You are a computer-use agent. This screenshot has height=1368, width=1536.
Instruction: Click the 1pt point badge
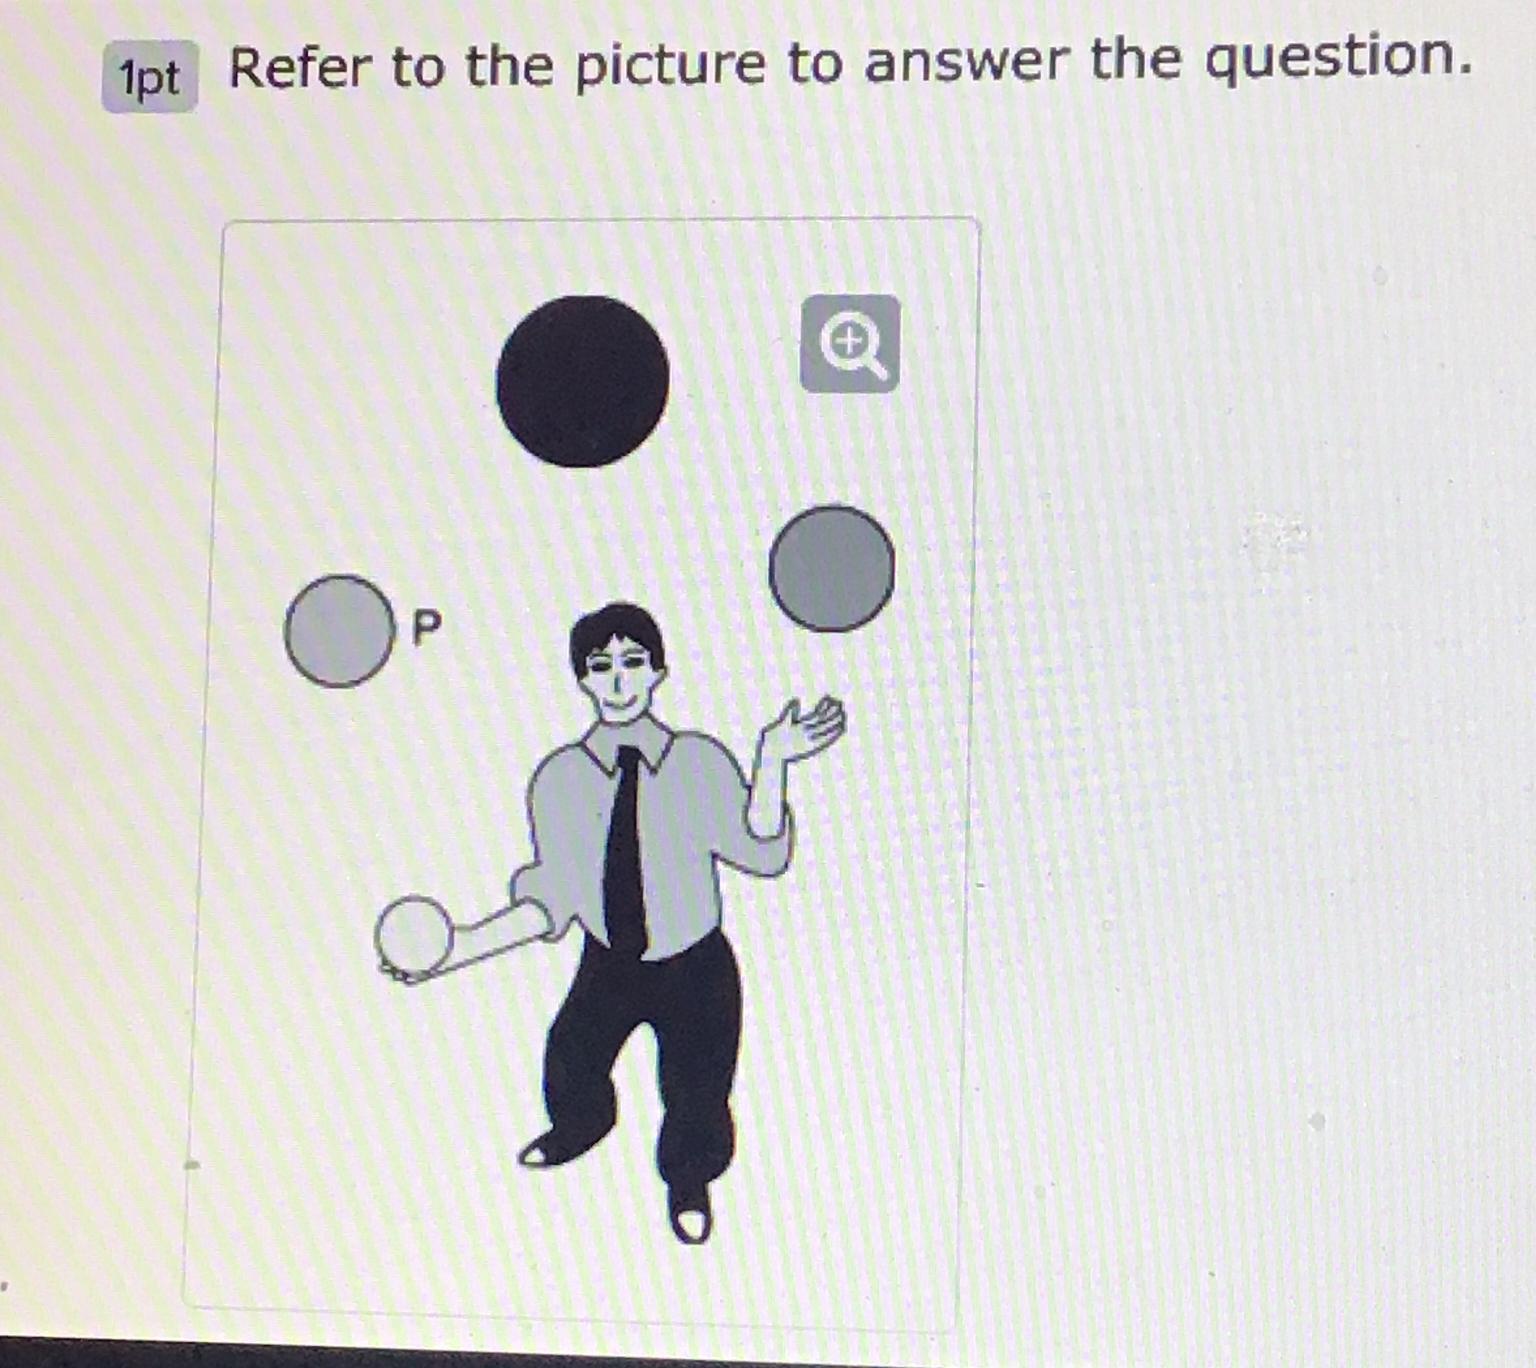[x=150, y=77]
